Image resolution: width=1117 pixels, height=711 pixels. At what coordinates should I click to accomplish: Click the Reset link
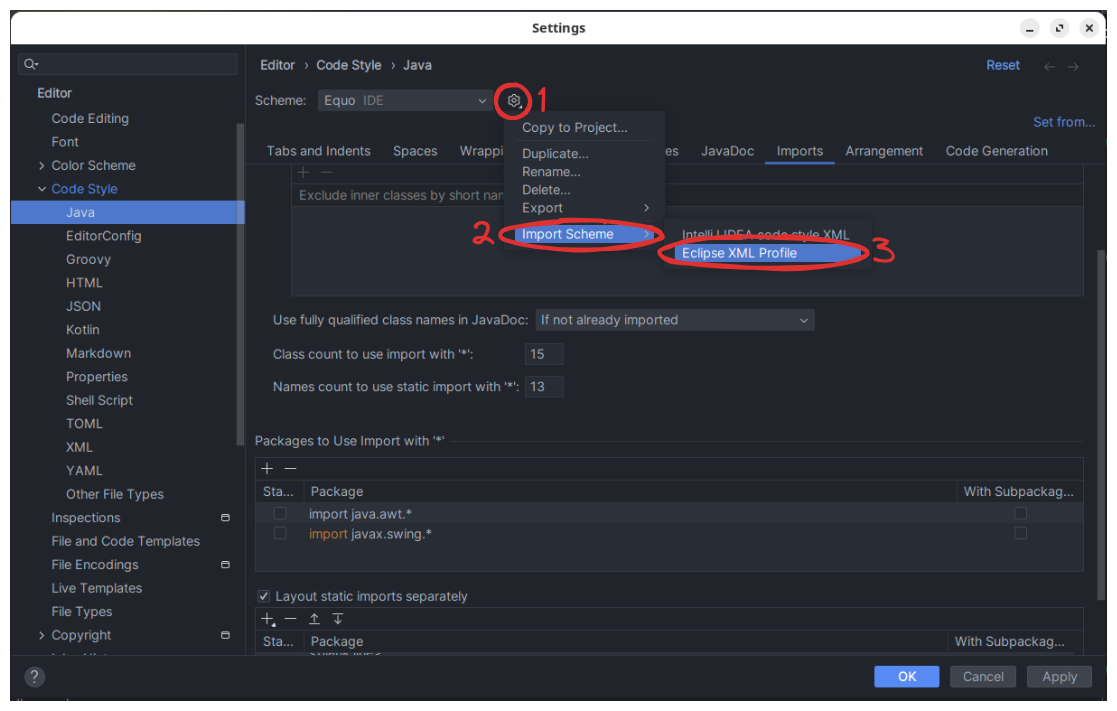click(1002, 66)
